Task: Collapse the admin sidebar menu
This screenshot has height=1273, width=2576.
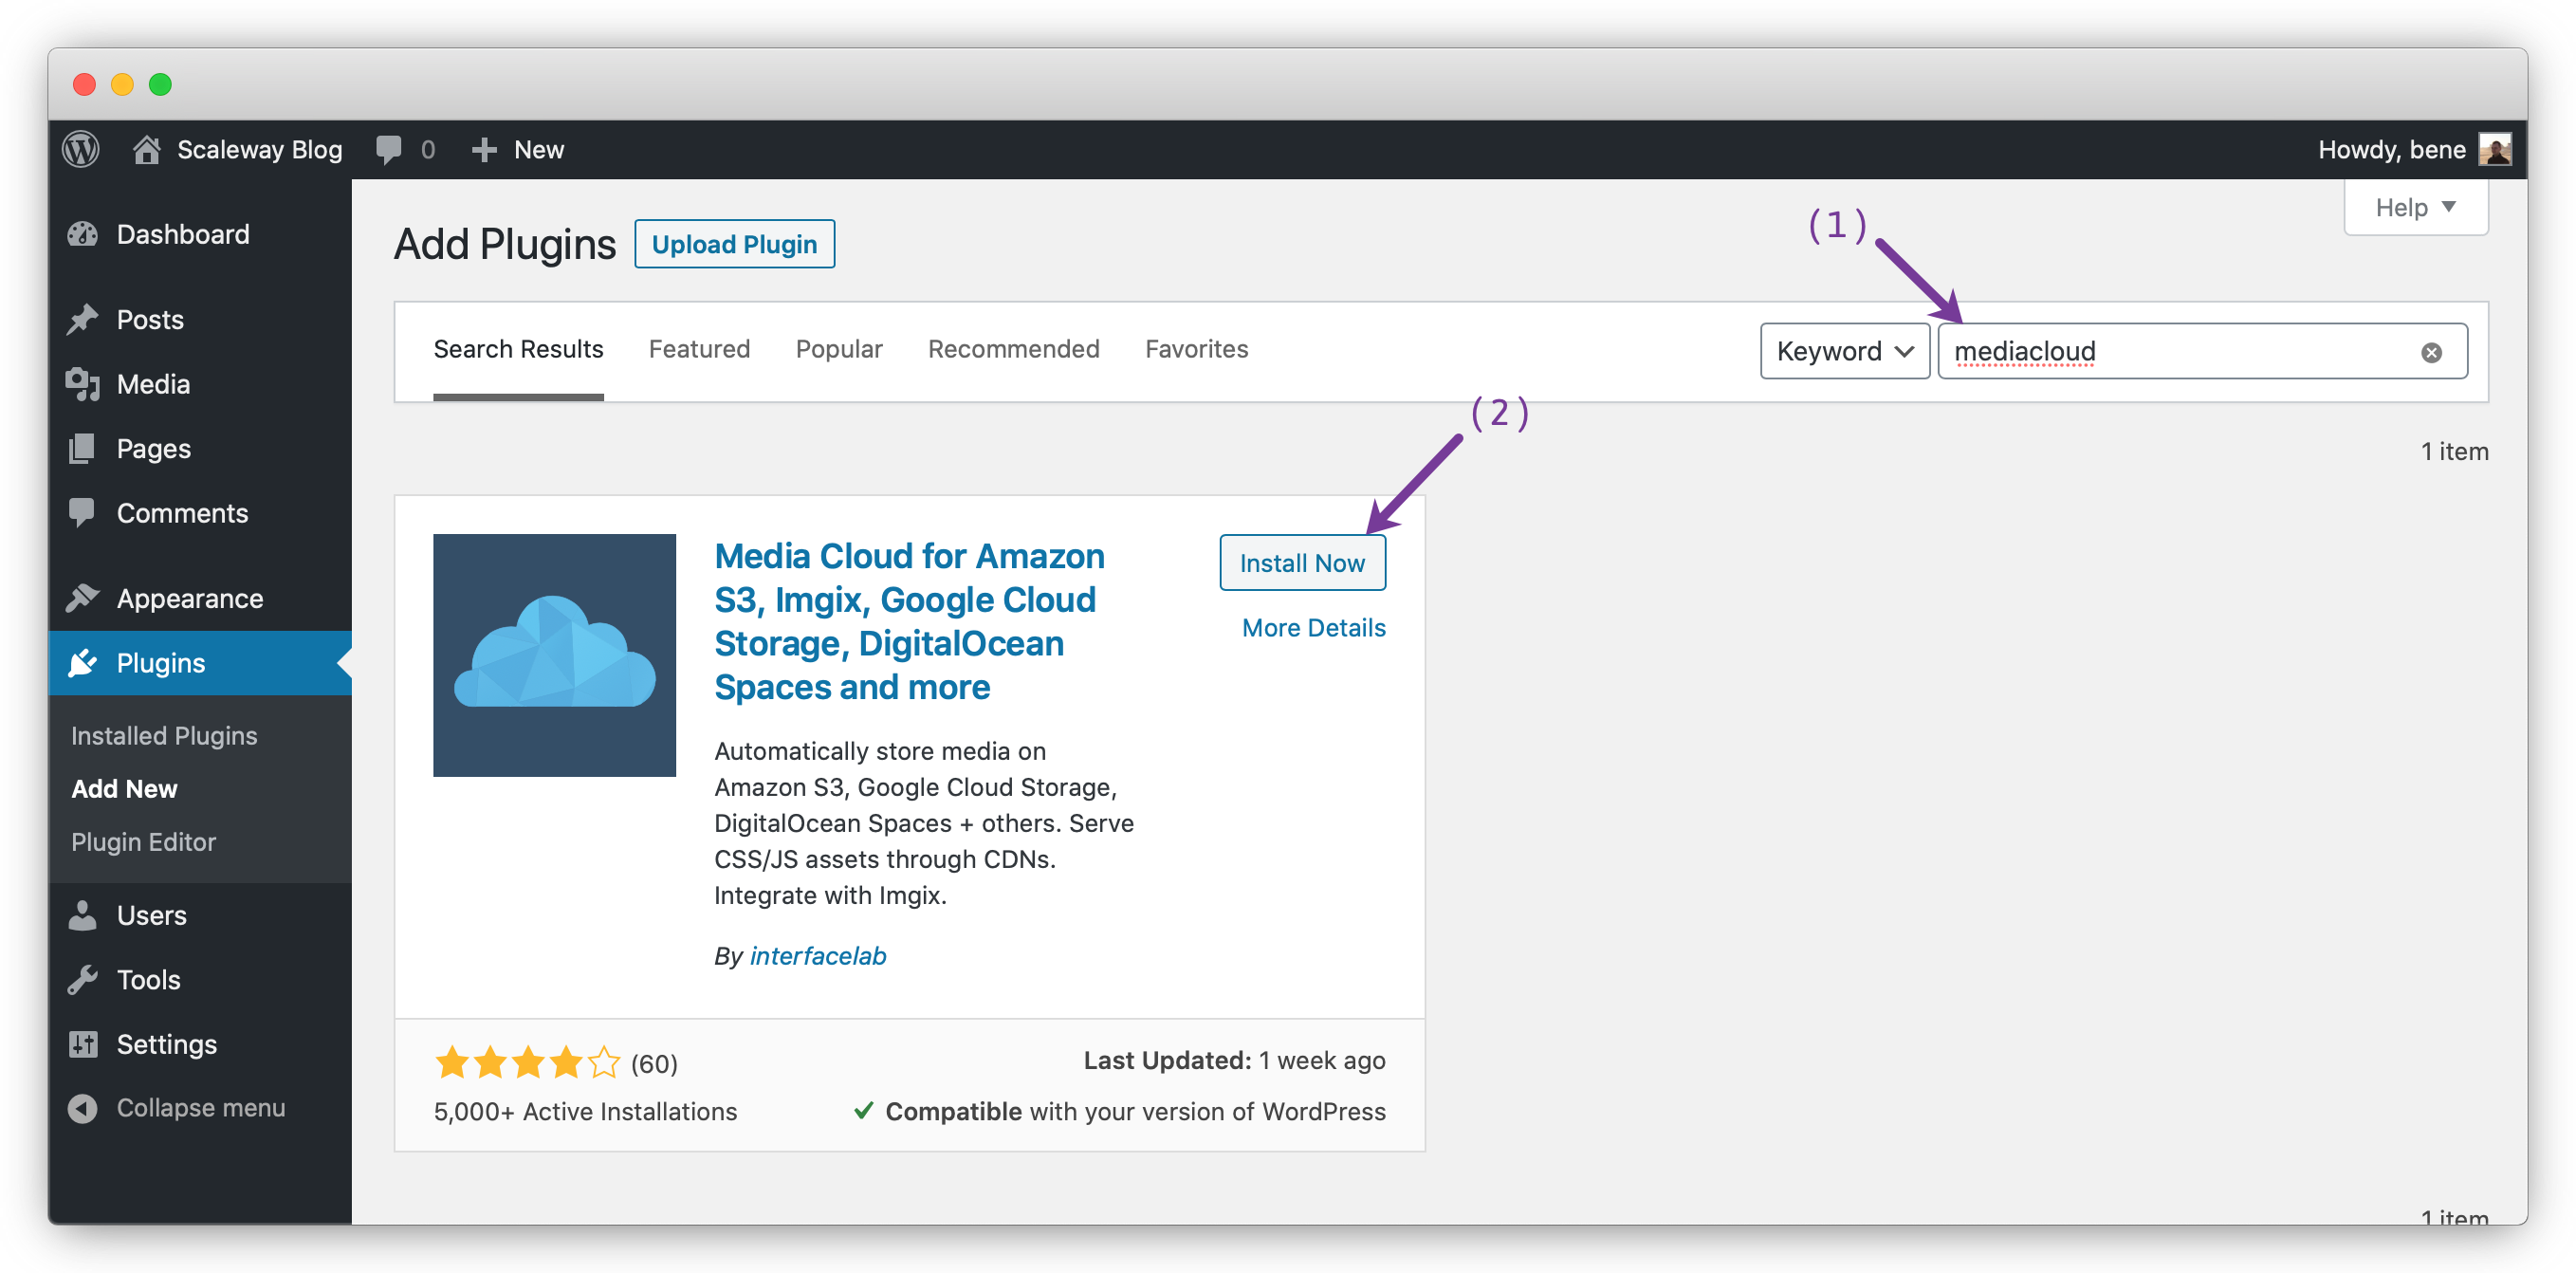Action: pyautogui.click(x=200, y=1107)
